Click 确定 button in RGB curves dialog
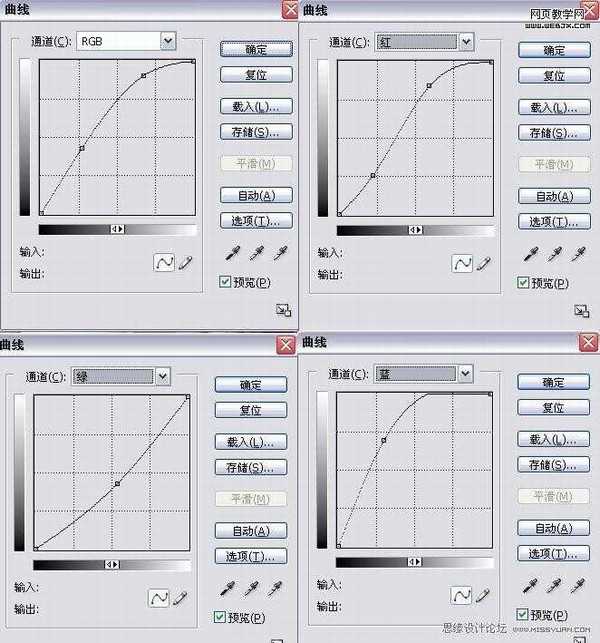 (256, 50)
